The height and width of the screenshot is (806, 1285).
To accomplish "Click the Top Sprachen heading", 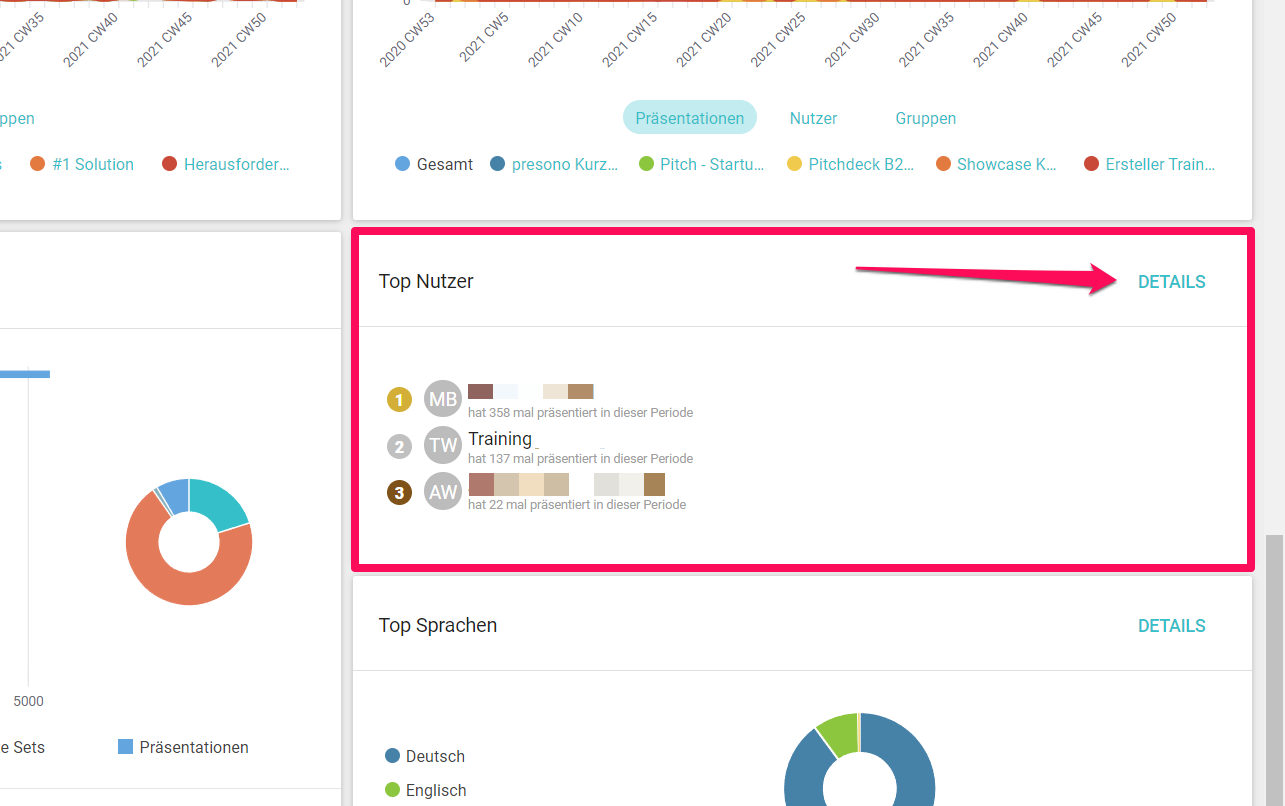I will [x=438, y=626].
